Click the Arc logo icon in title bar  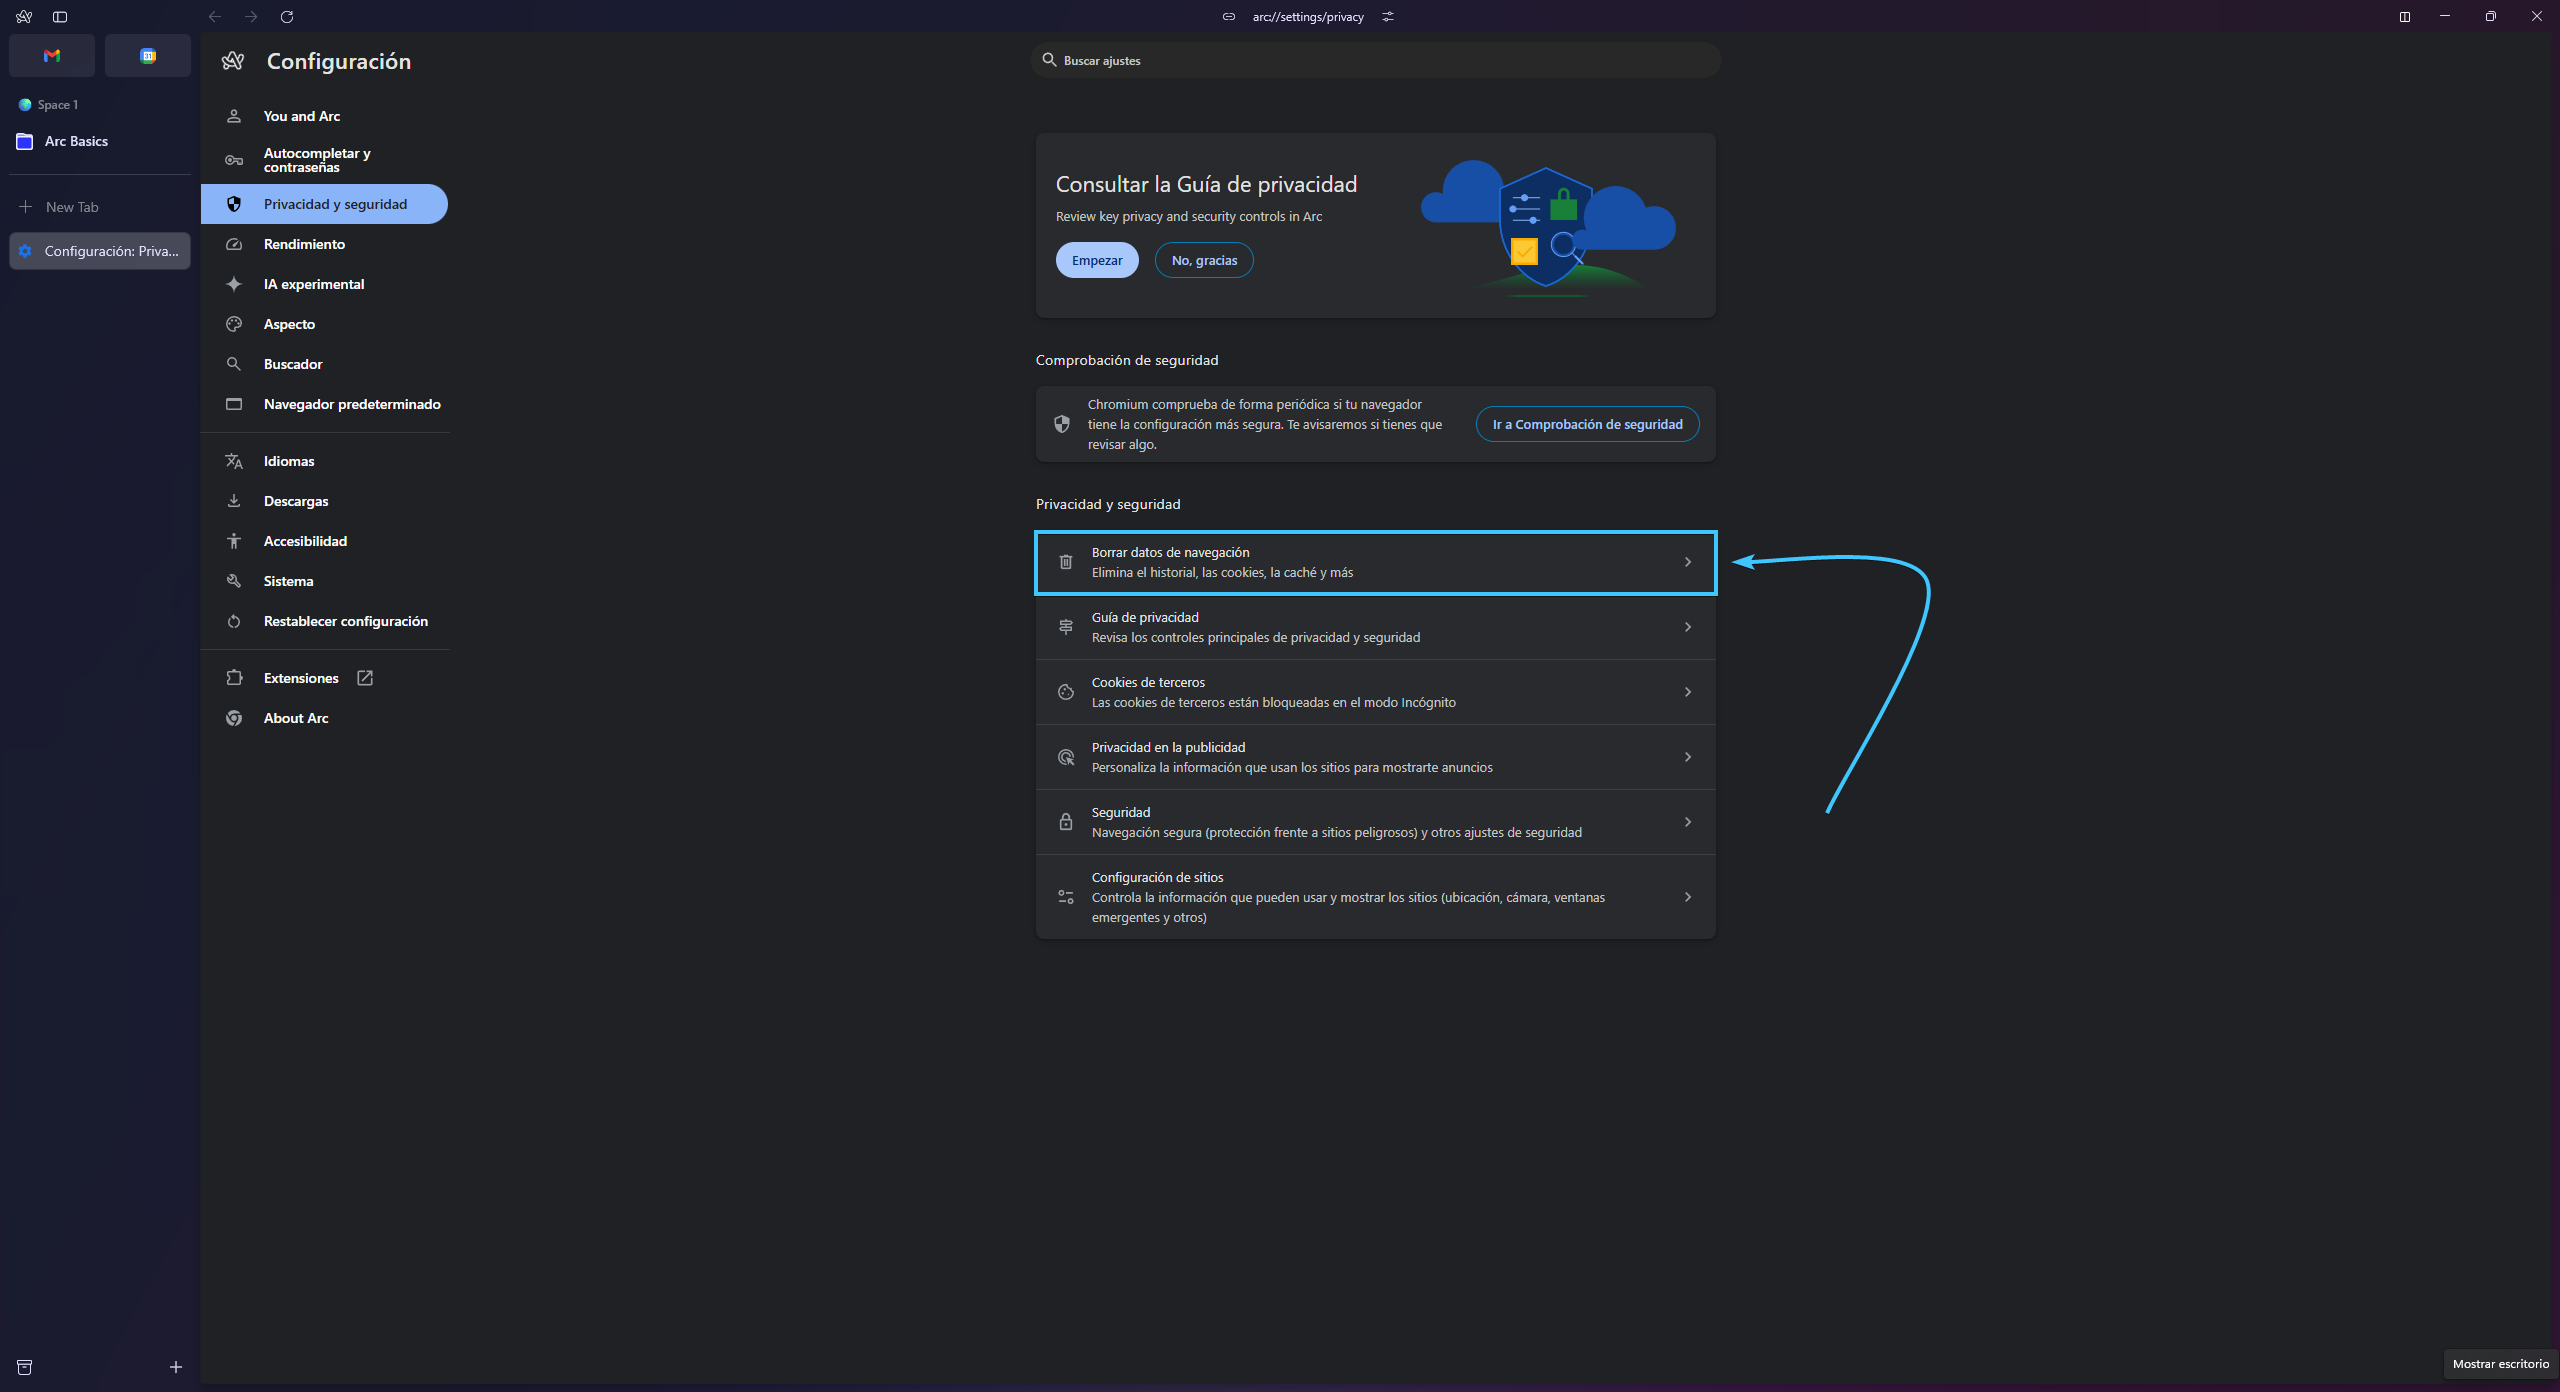coord(24,17)
